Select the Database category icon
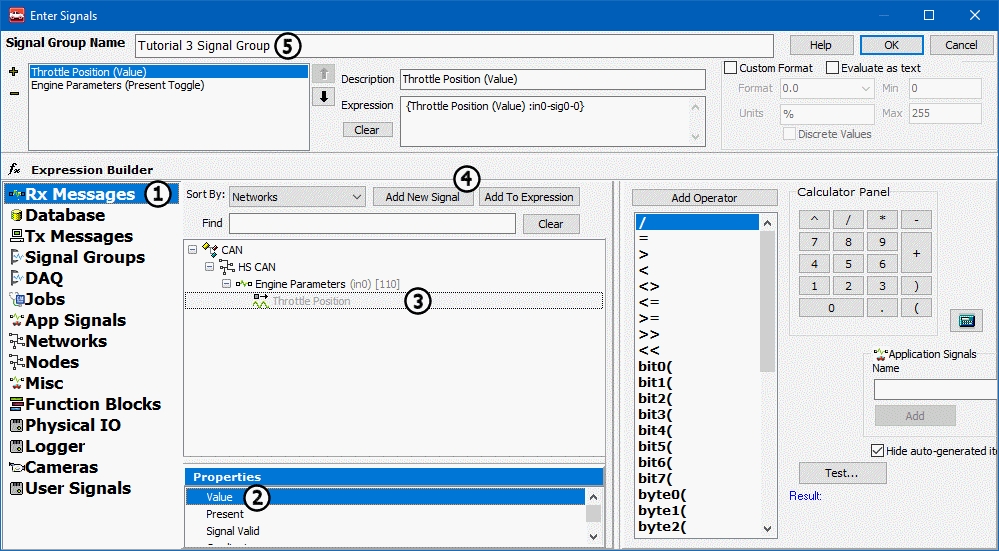 (16, 215)
